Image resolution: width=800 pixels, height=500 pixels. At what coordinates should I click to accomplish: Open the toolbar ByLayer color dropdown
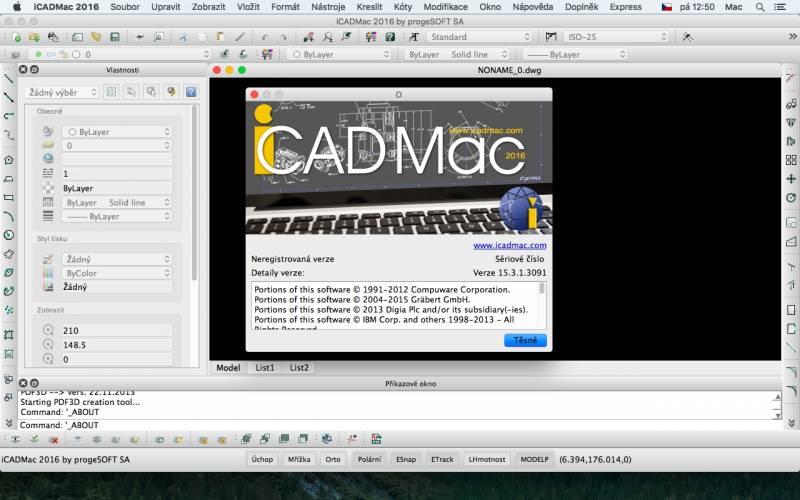click(x=339, y=54)
